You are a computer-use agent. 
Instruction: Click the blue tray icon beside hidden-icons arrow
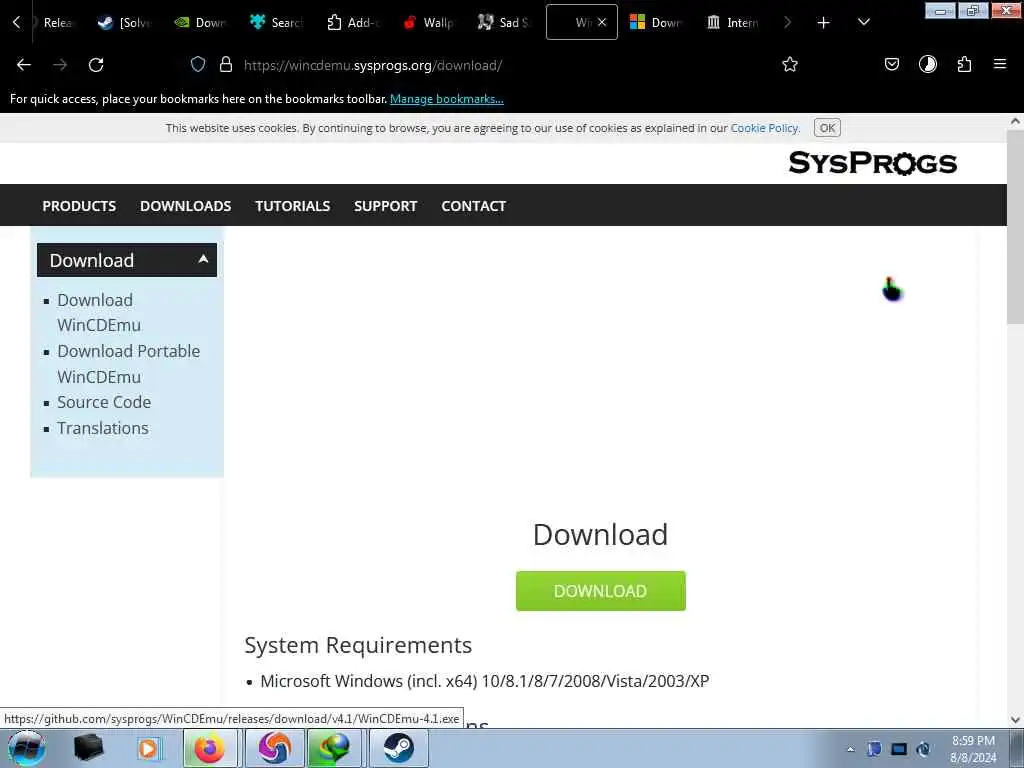tap(874, 749)
